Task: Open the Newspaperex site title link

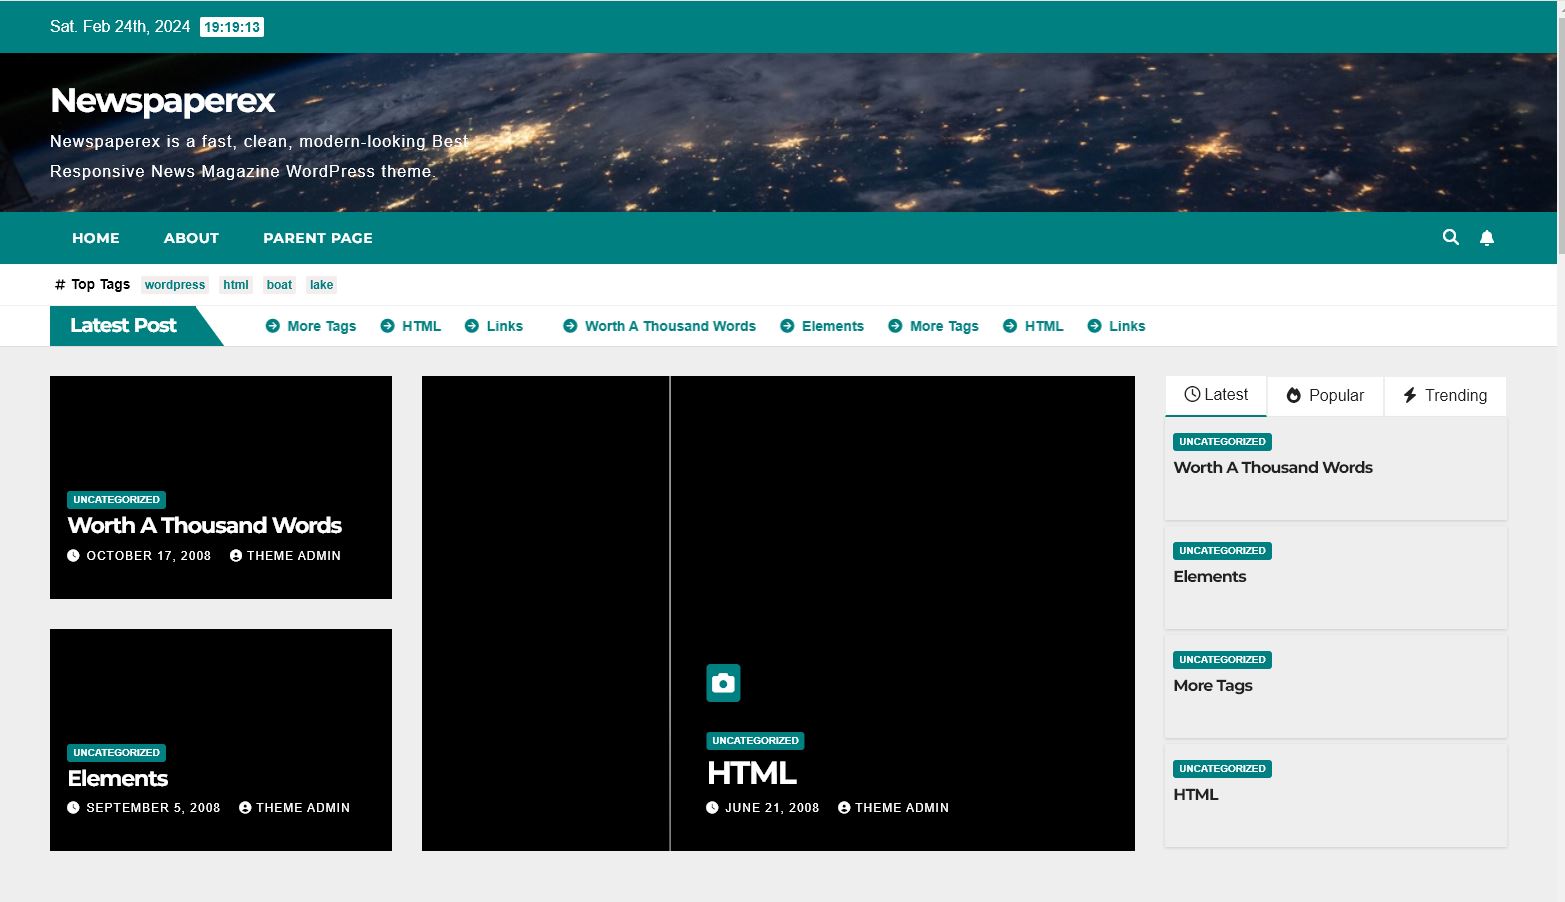Action: [162, 100]
